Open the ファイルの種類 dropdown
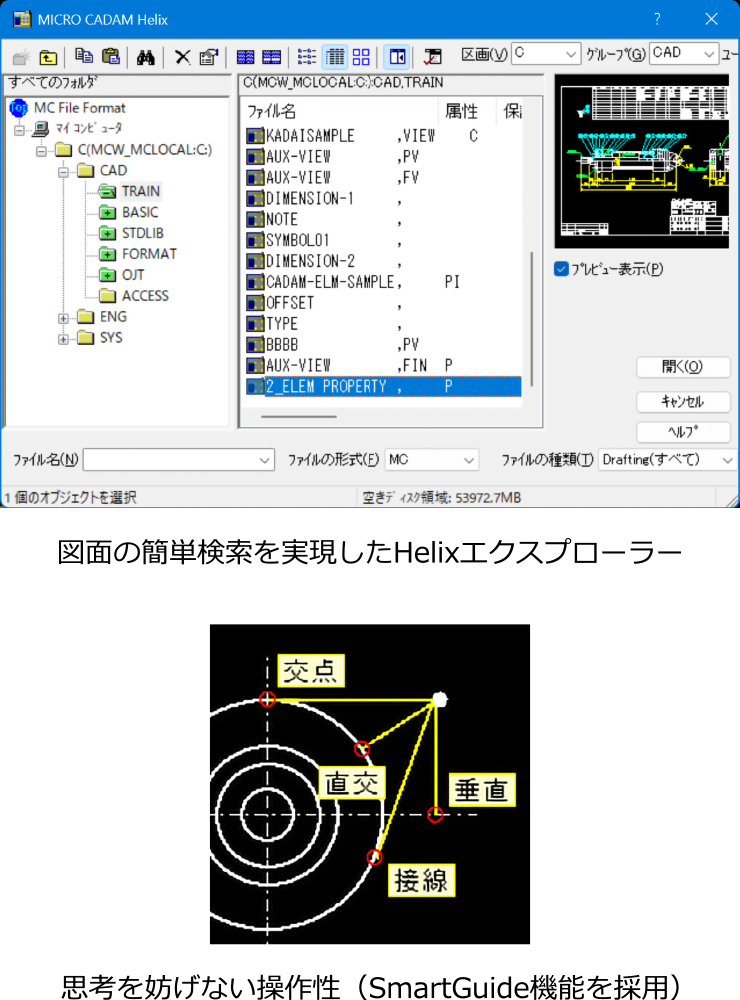Viewport: 740px width, 1000px height. (x=667, y=460)
